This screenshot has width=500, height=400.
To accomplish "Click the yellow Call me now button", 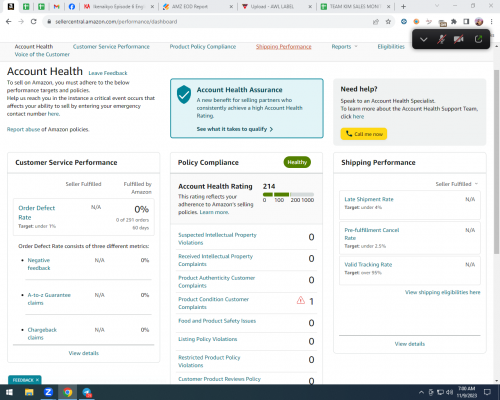I will pyautogui.click(x=364, y=134).
